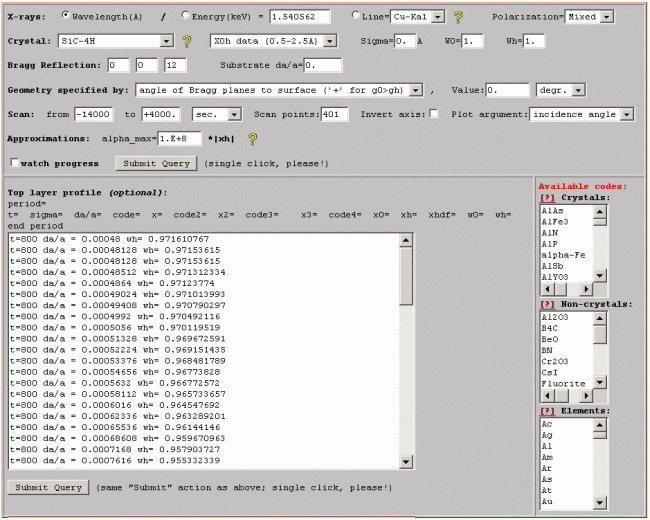
Task: Enable the watch progress checkbox
Action: (15, 162)
